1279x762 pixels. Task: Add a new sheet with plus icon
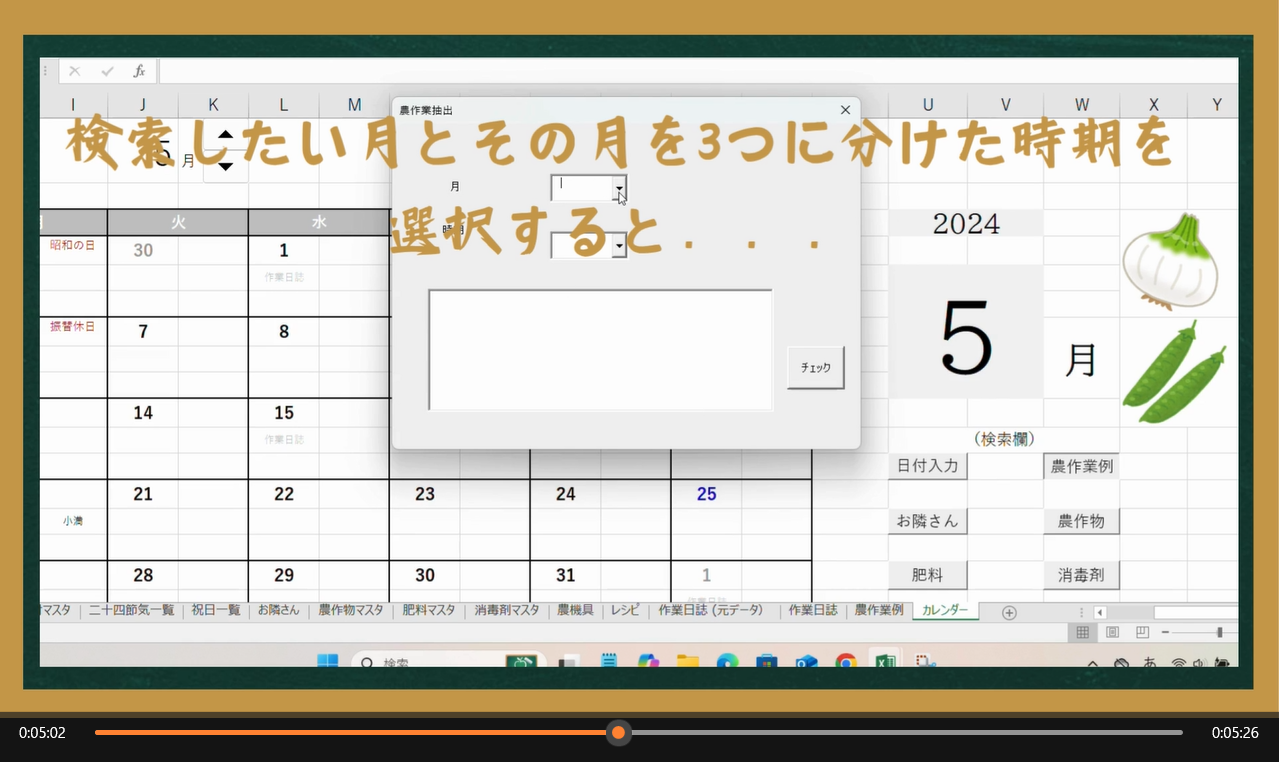tap(1009, 612)
